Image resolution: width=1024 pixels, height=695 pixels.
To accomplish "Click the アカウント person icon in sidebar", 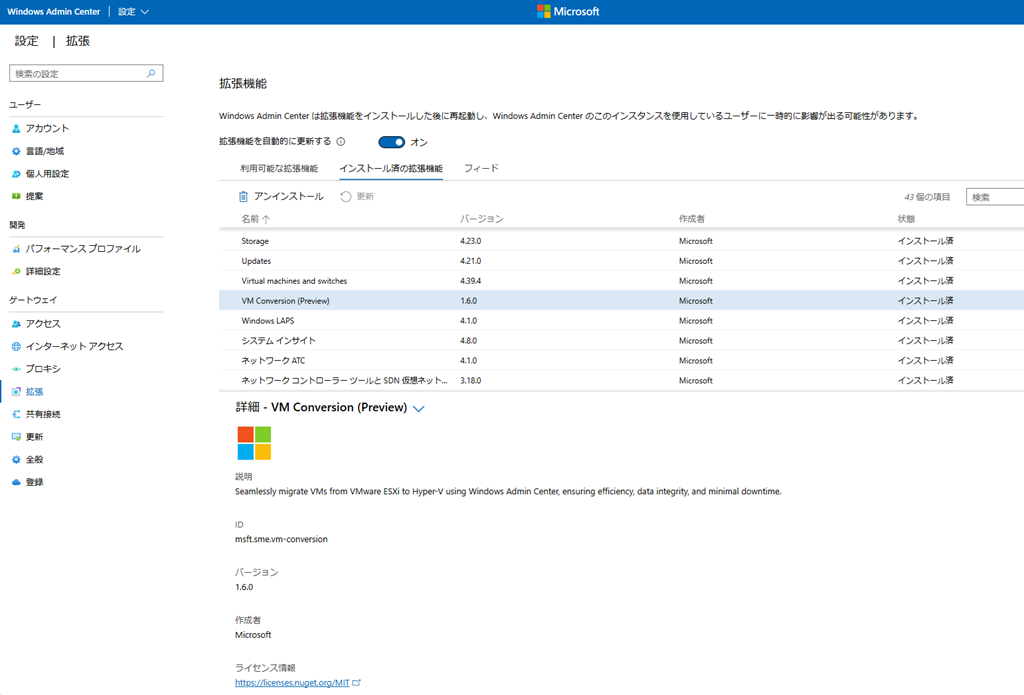I will click(16, 129).
